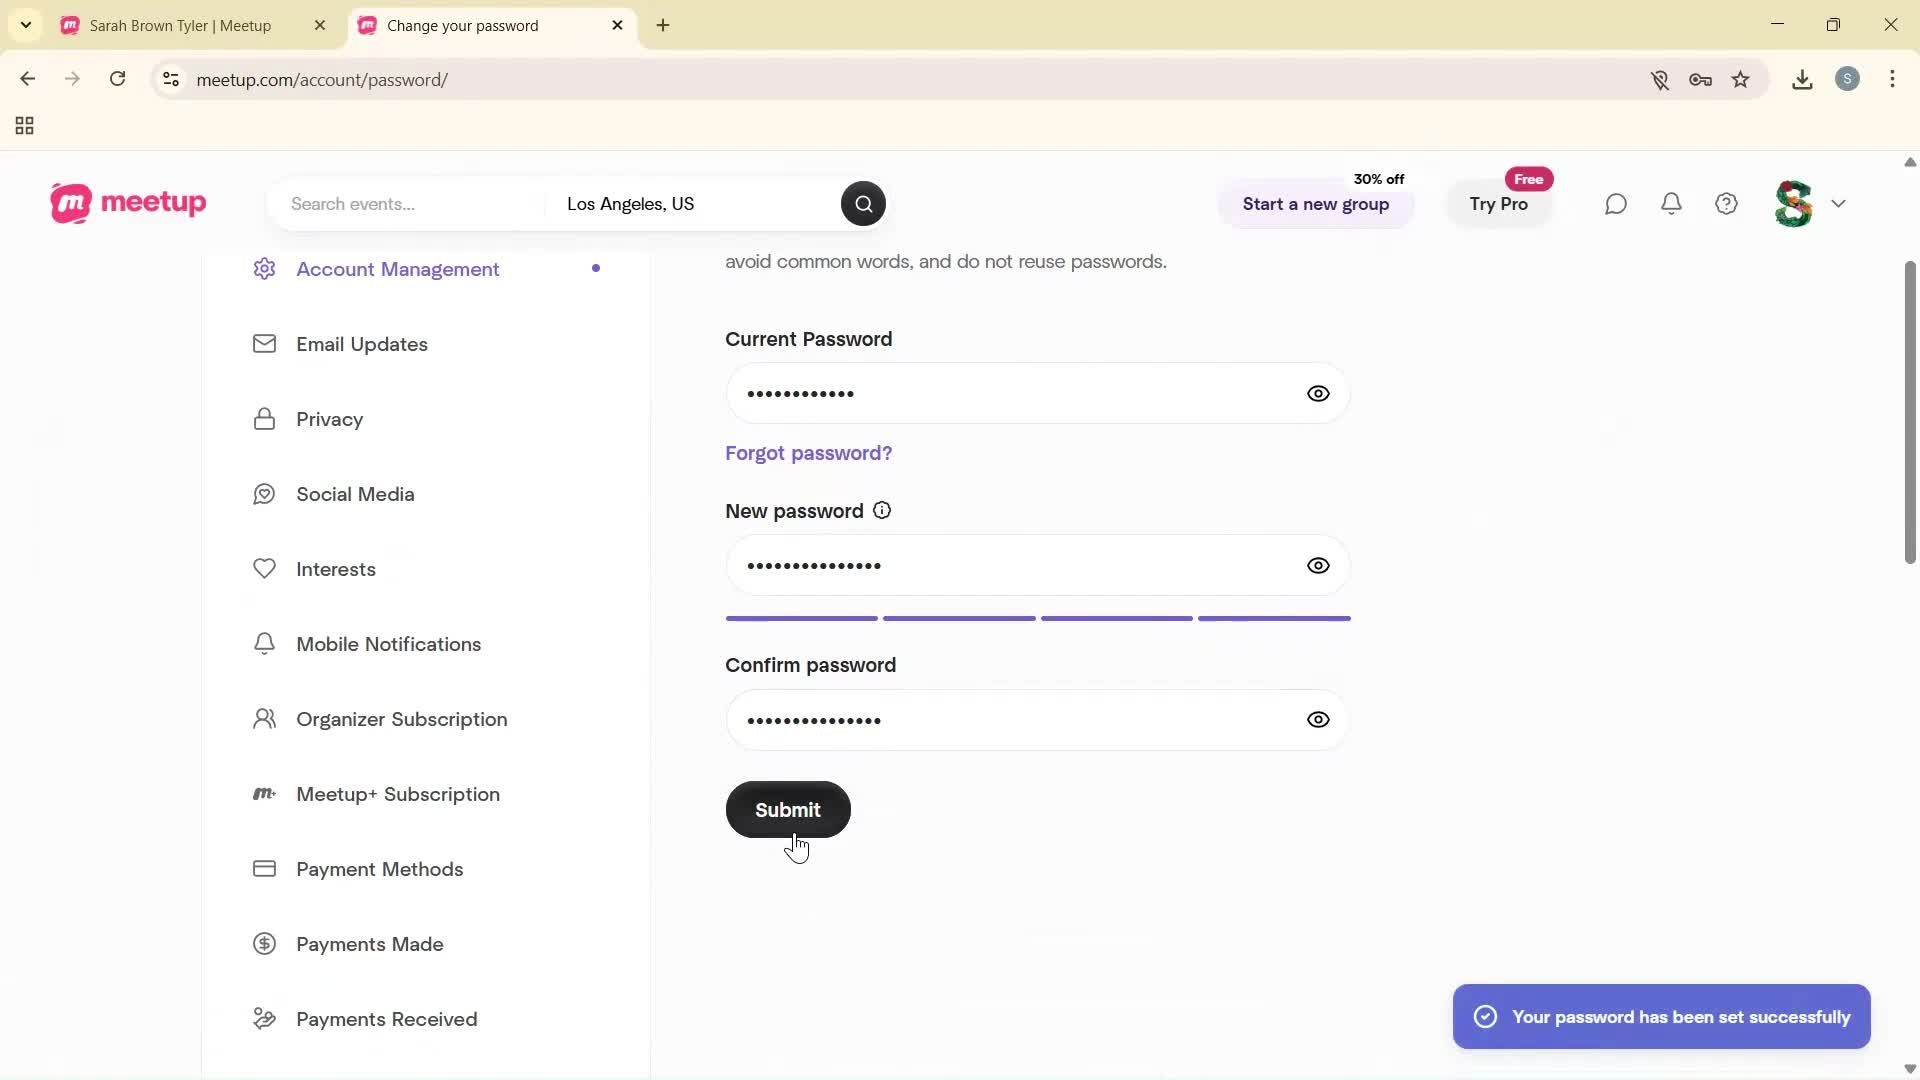Viewport: 1920px width, 1080px height.
Task: Select the Email Updates envelope icon
Action: coord(264,343)
